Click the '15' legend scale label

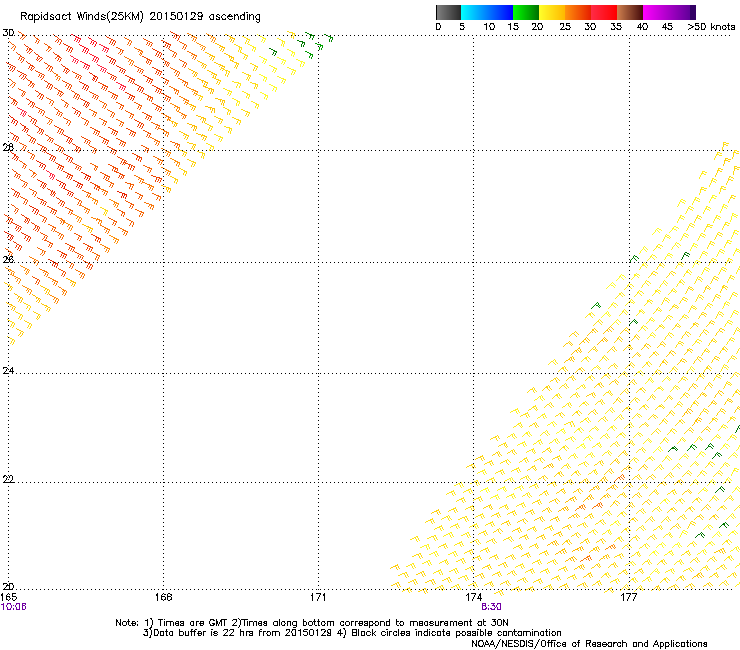click(x=513, y=27)
